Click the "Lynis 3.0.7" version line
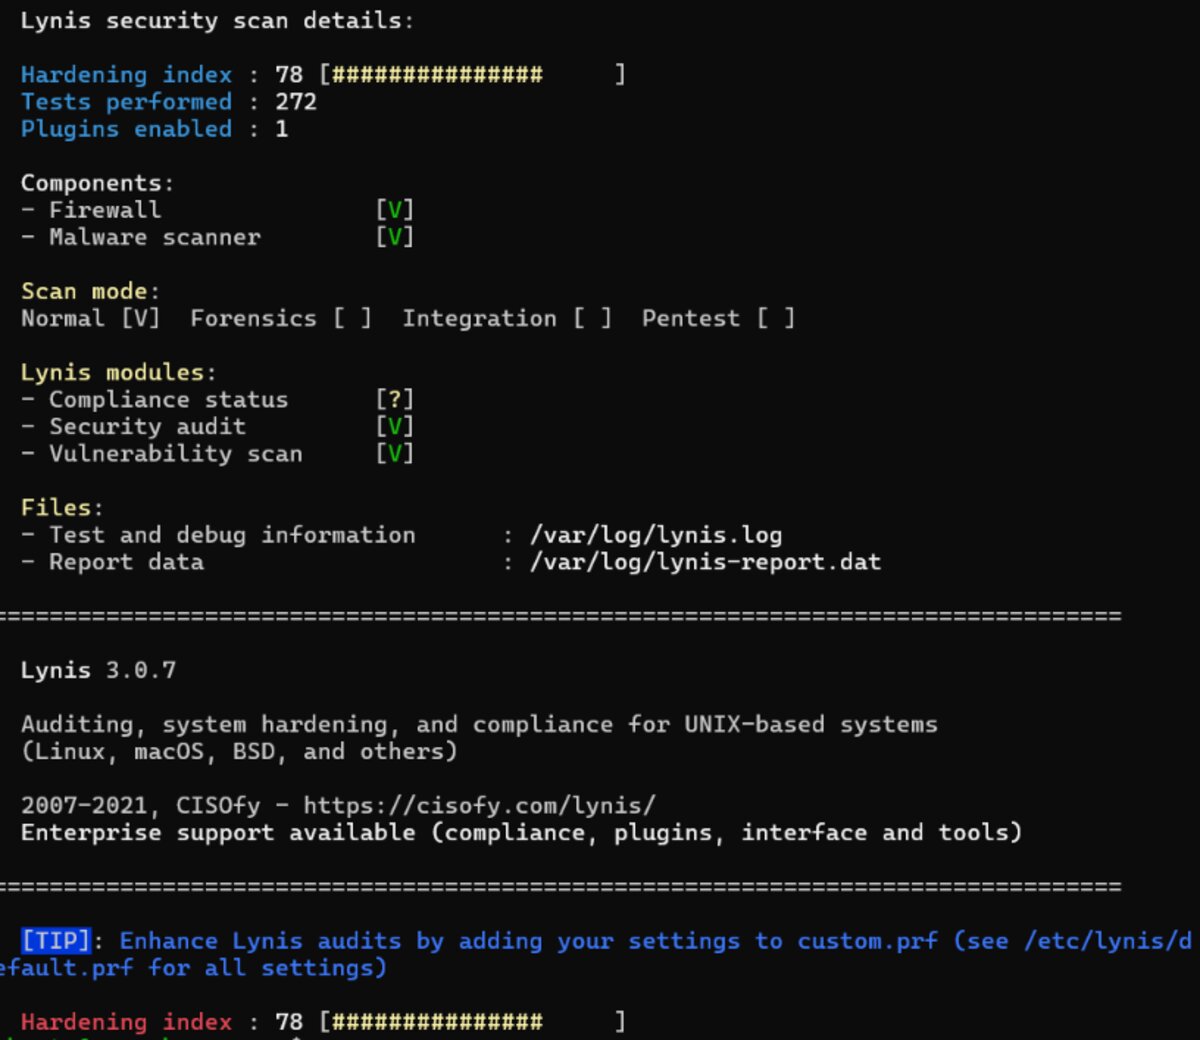Viewport: 1200px width, 1040px height. 98,670
